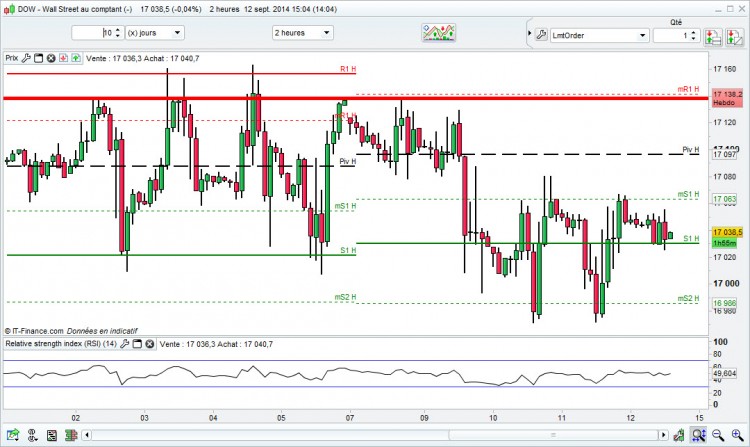Open RSI indicator settings wrench
Screen dimensions: 750x447
tap(125, 344)
